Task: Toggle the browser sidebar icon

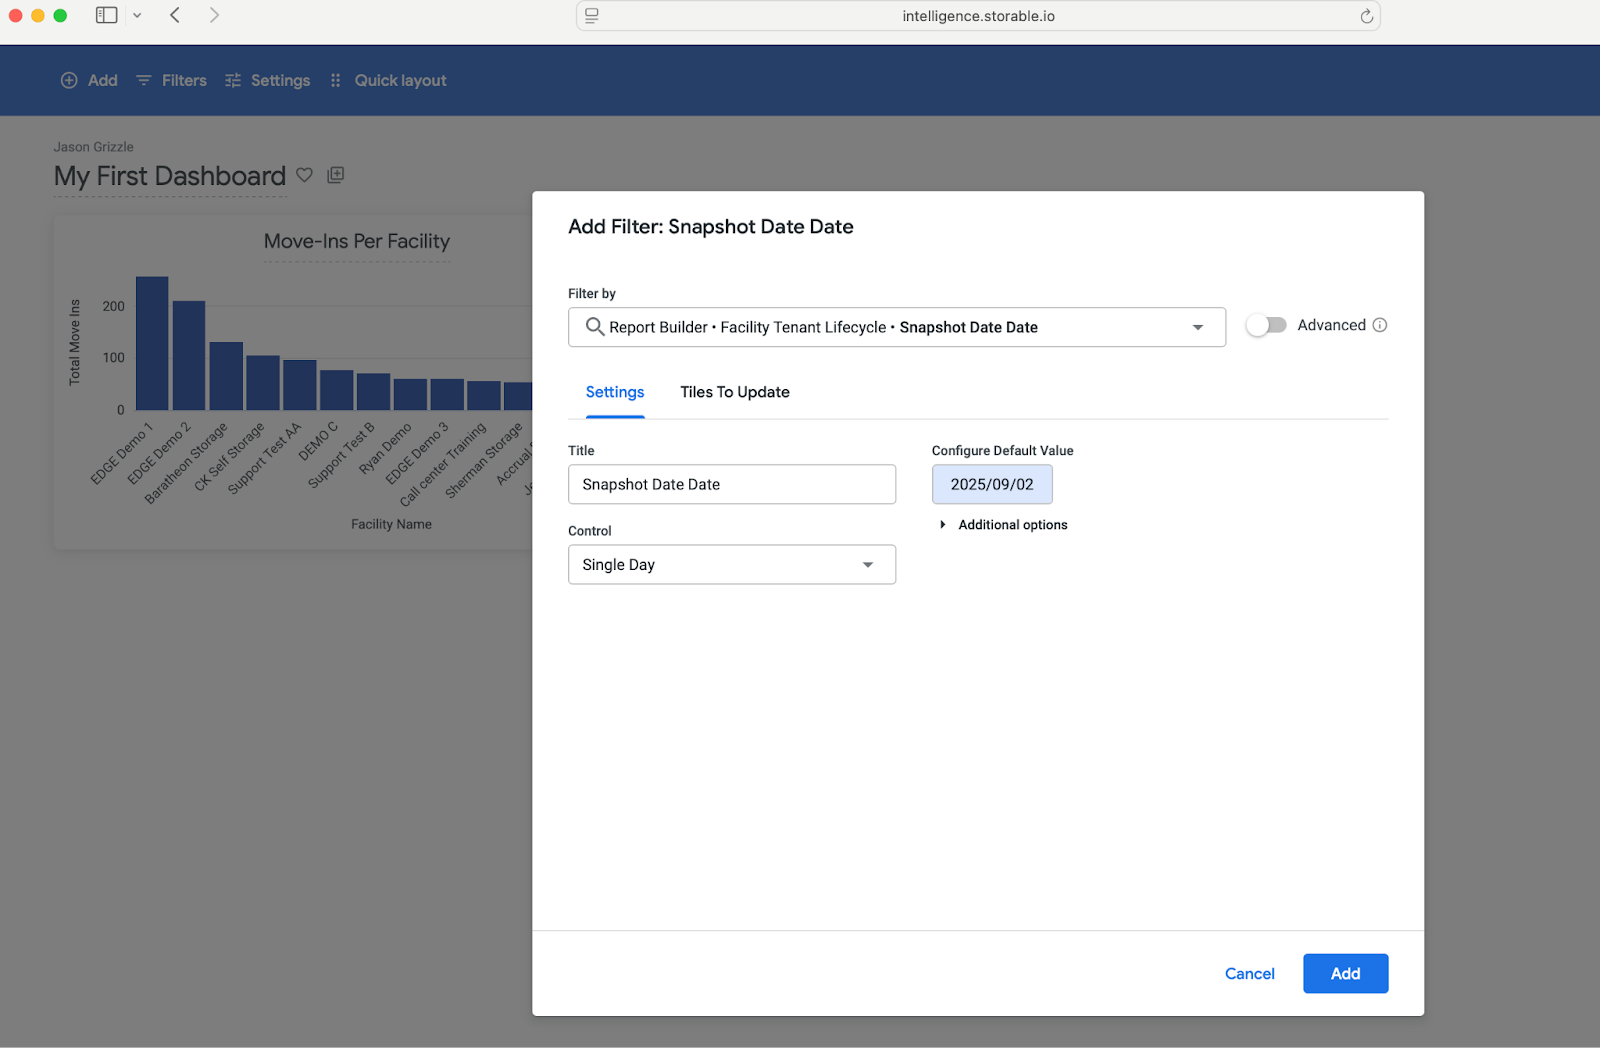Action: [x=106, y=15]
